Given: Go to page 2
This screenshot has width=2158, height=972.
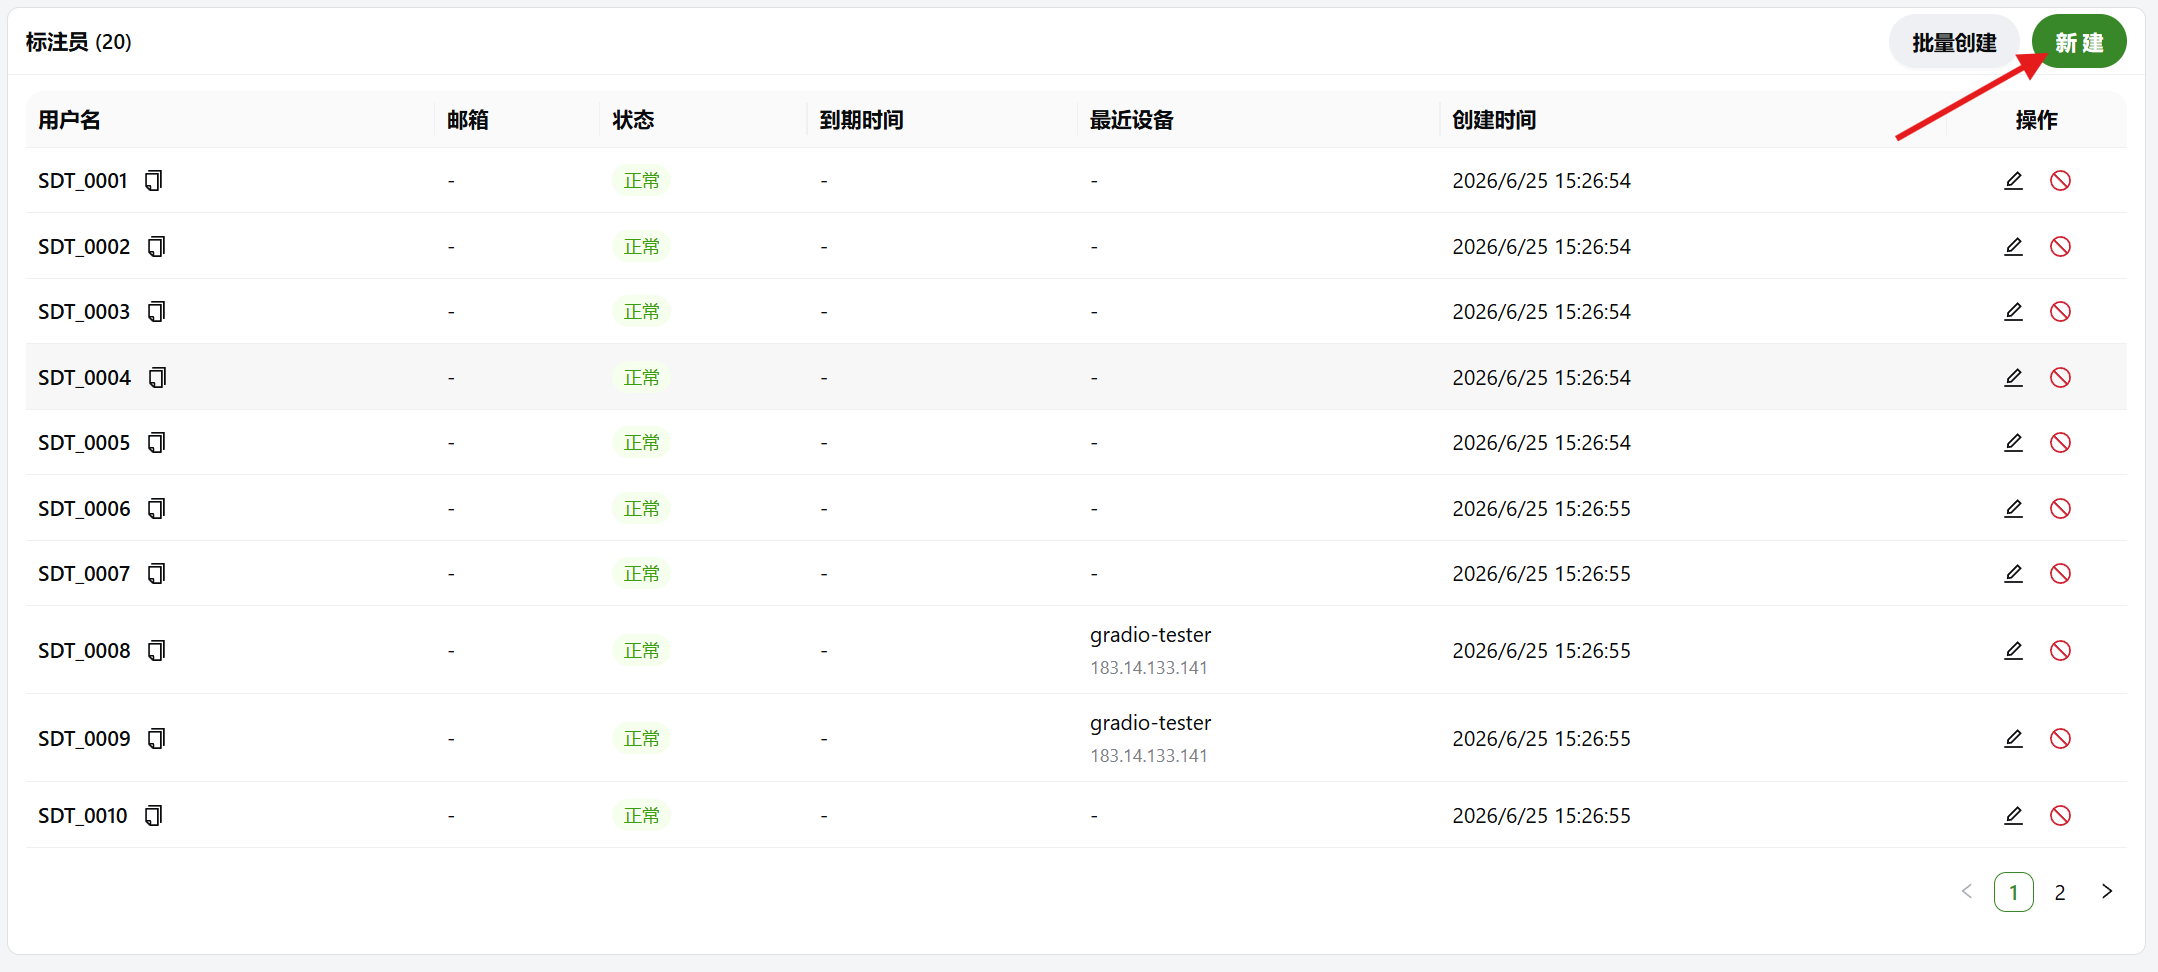Looking at the screenshot, I should tap(2060, 893).
